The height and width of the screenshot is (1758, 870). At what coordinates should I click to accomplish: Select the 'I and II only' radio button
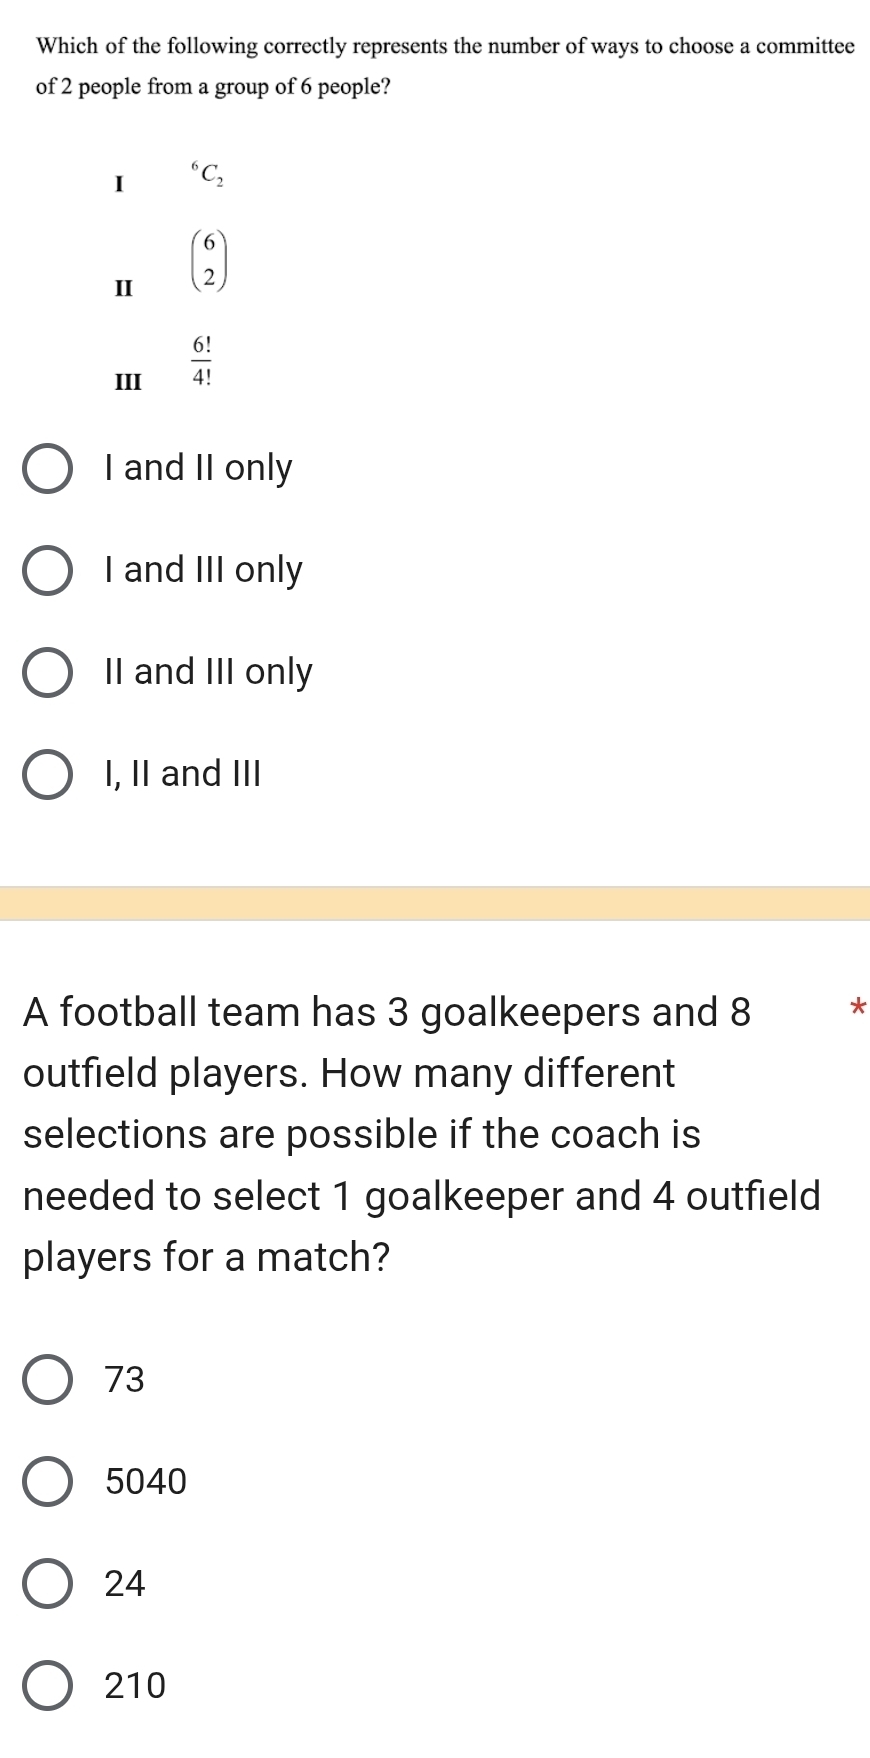47,469
